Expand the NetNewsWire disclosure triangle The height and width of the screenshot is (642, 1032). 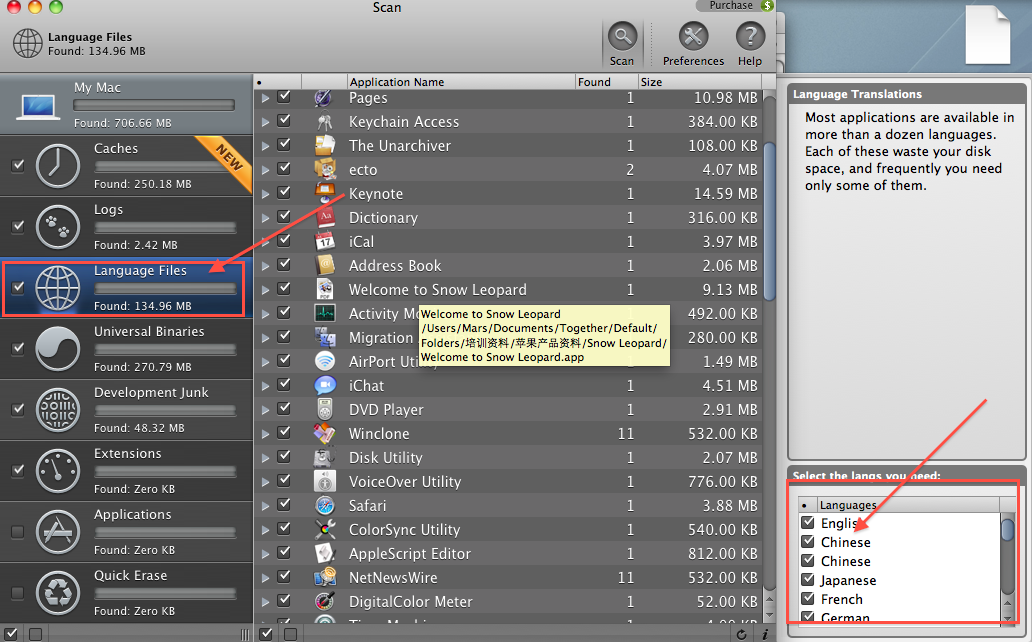265,578
